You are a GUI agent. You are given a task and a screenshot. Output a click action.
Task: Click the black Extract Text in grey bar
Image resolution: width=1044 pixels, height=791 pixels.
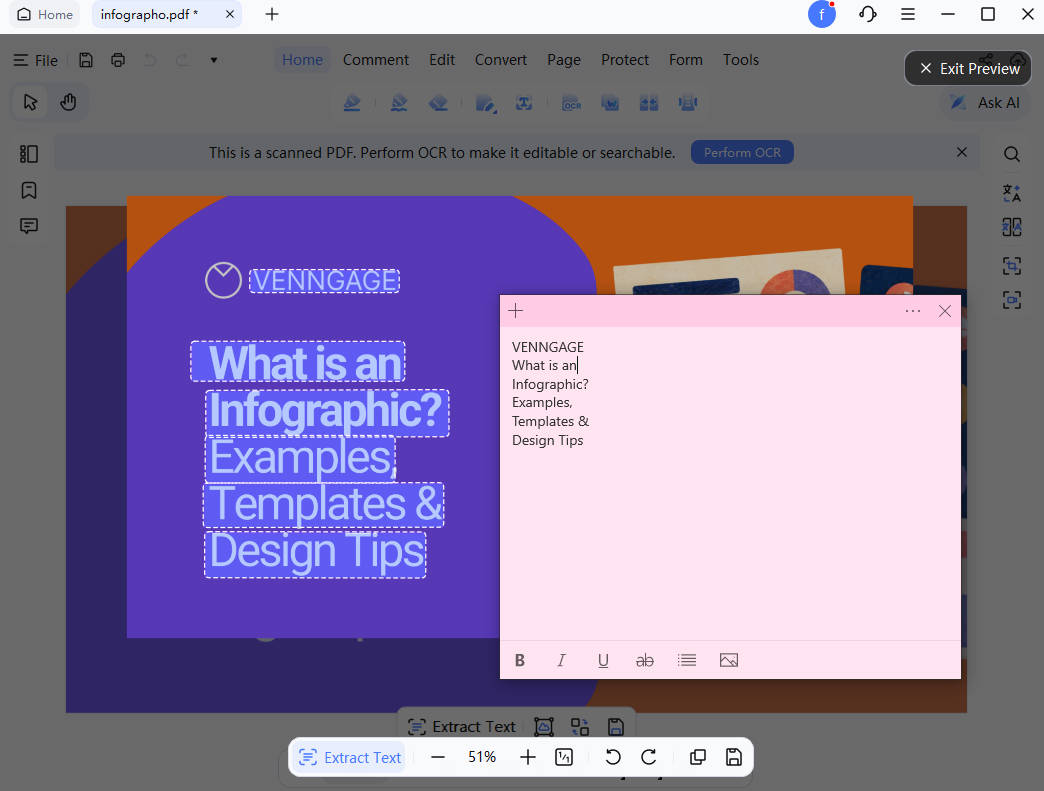pos(461,726)
